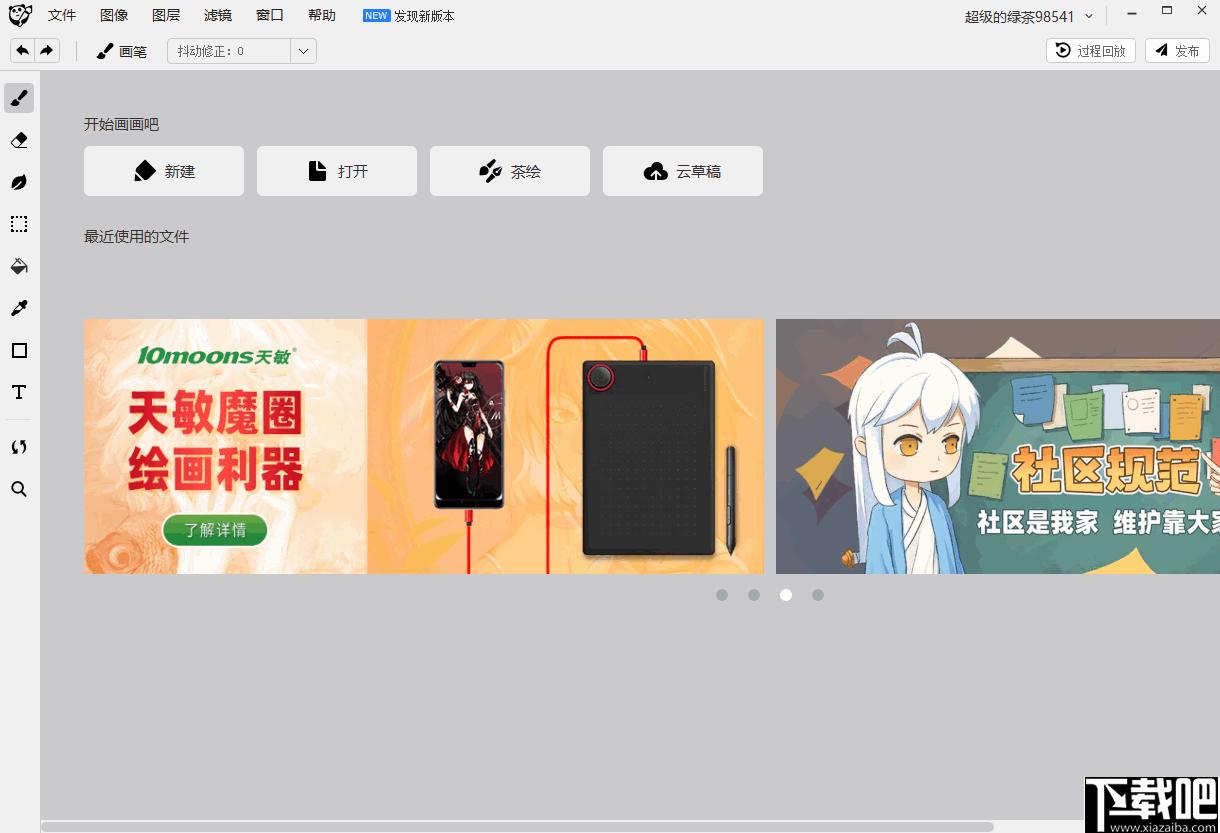Click the 云草稿 cloud drafts button
The image size is (1220, 833).
(x=683, y=171)
